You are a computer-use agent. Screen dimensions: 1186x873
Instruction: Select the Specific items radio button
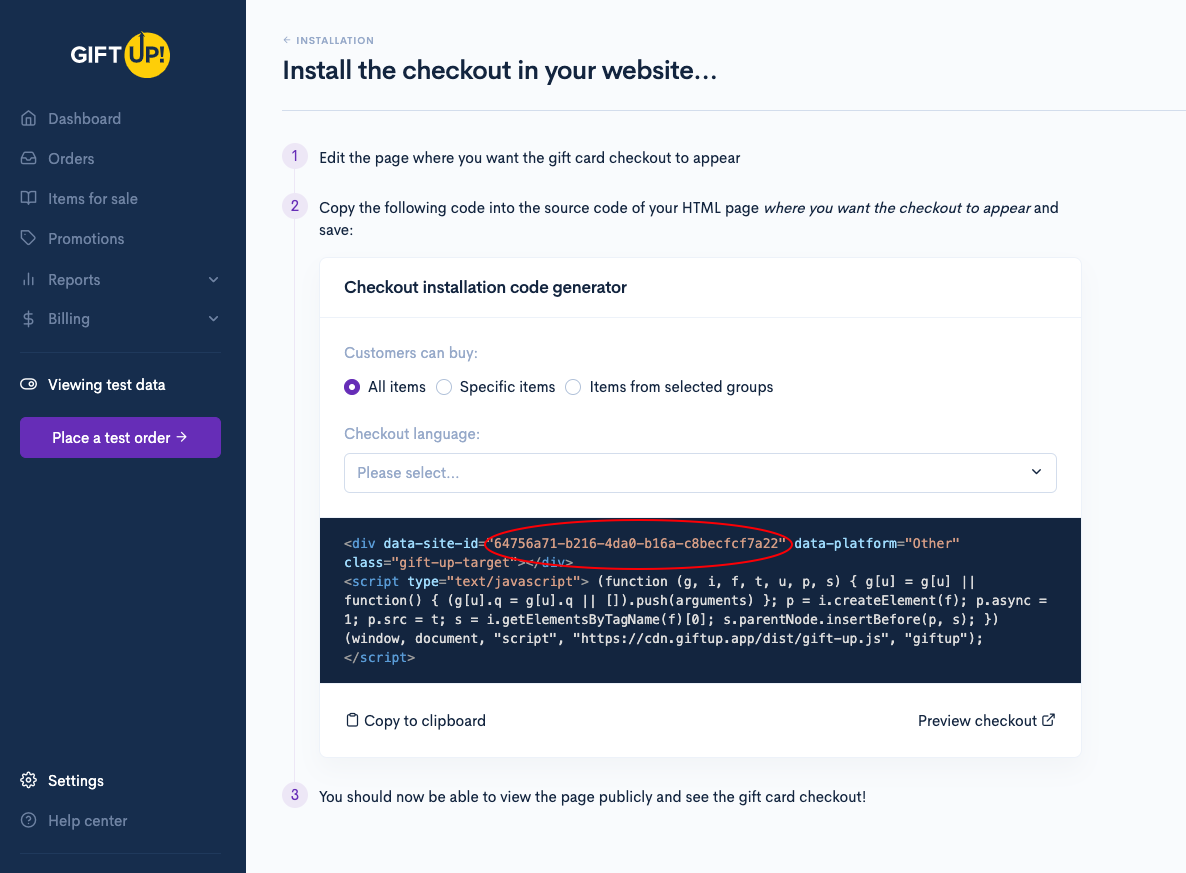[444, 387]
